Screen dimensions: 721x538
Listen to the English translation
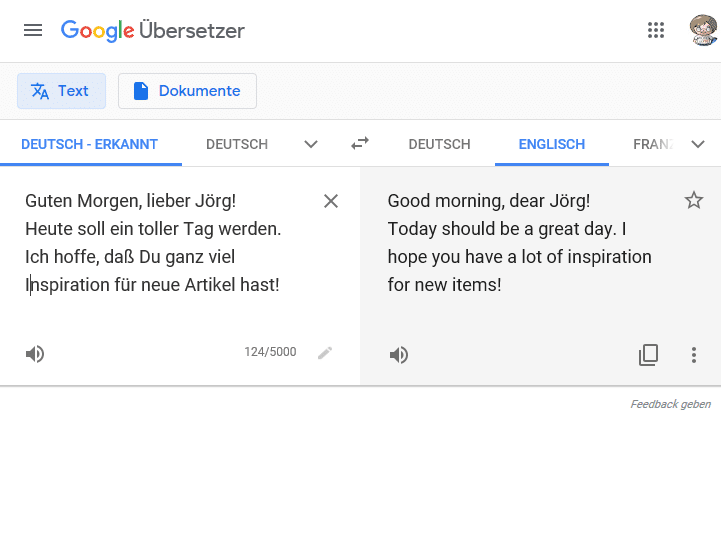pos(399,355)
